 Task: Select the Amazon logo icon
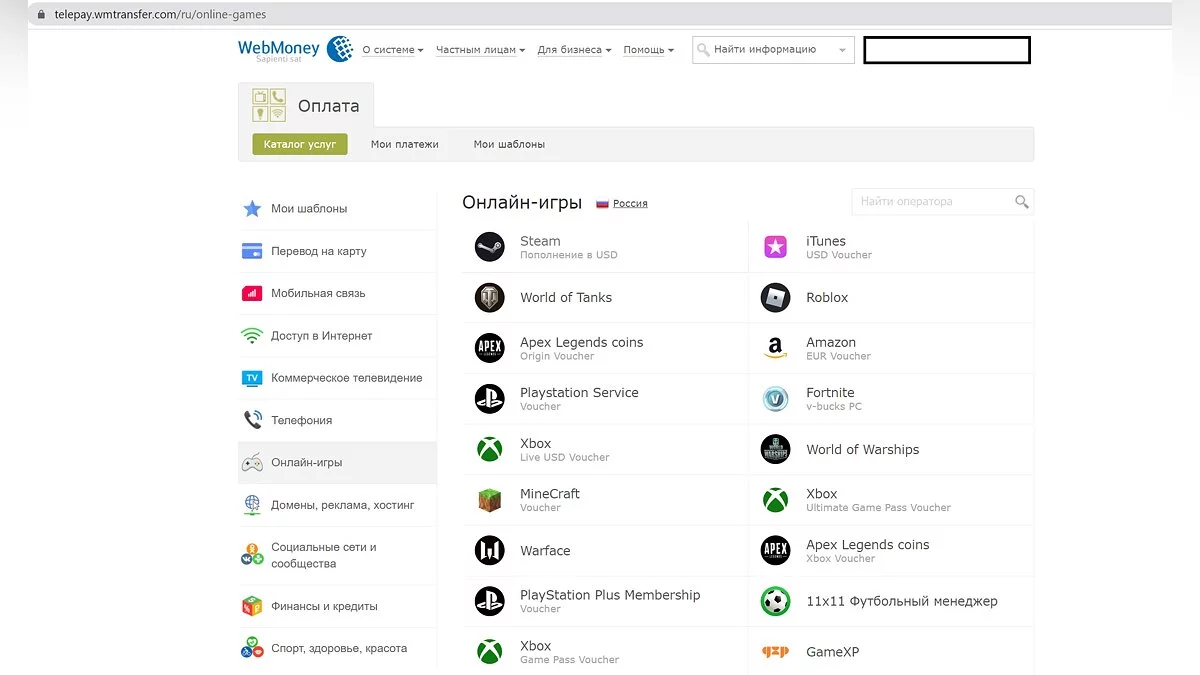(x=775, y=348)
